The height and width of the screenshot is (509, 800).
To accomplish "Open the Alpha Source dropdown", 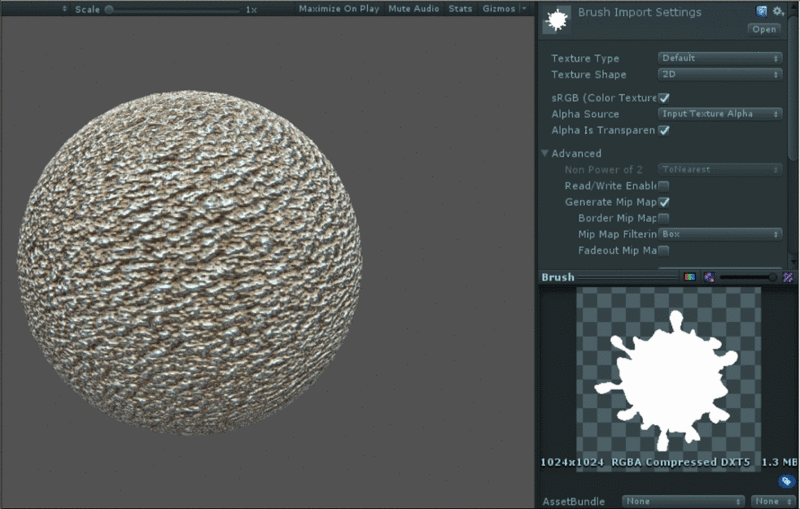I will pos(719,114).
